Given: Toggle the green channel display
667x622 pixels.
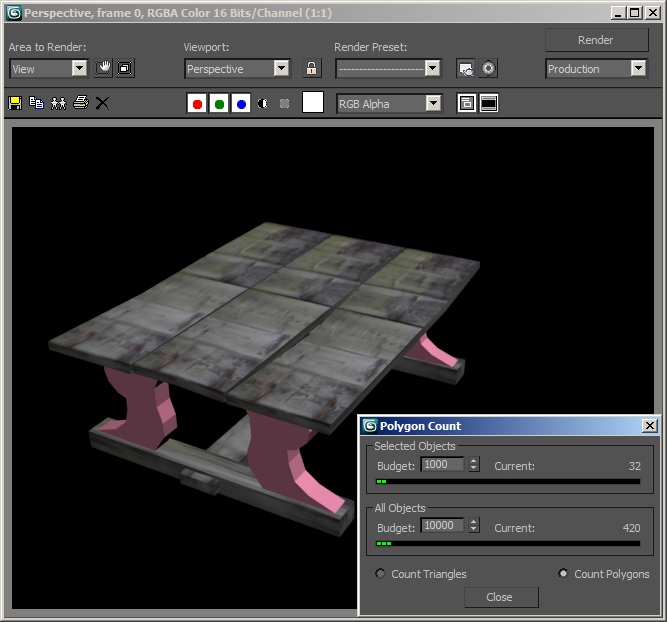Looking at the screenshot, I should [x=219, y=103].
